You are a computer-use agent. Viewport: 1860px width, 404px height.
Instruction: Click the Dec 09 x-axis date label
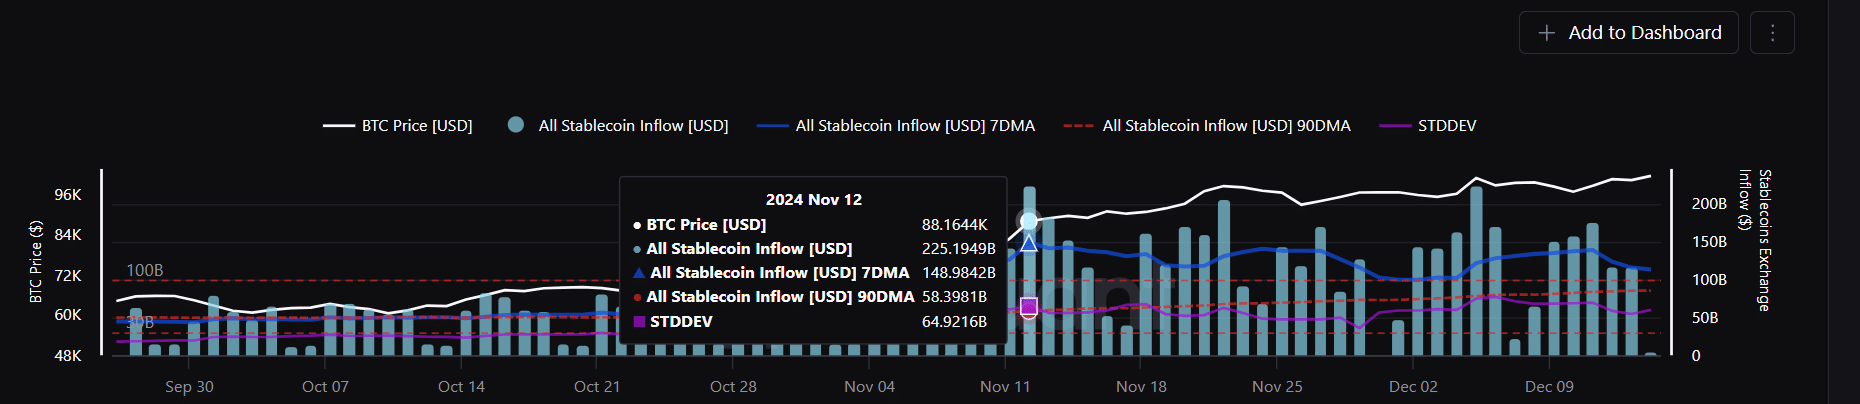click(x=1549, y=387)
